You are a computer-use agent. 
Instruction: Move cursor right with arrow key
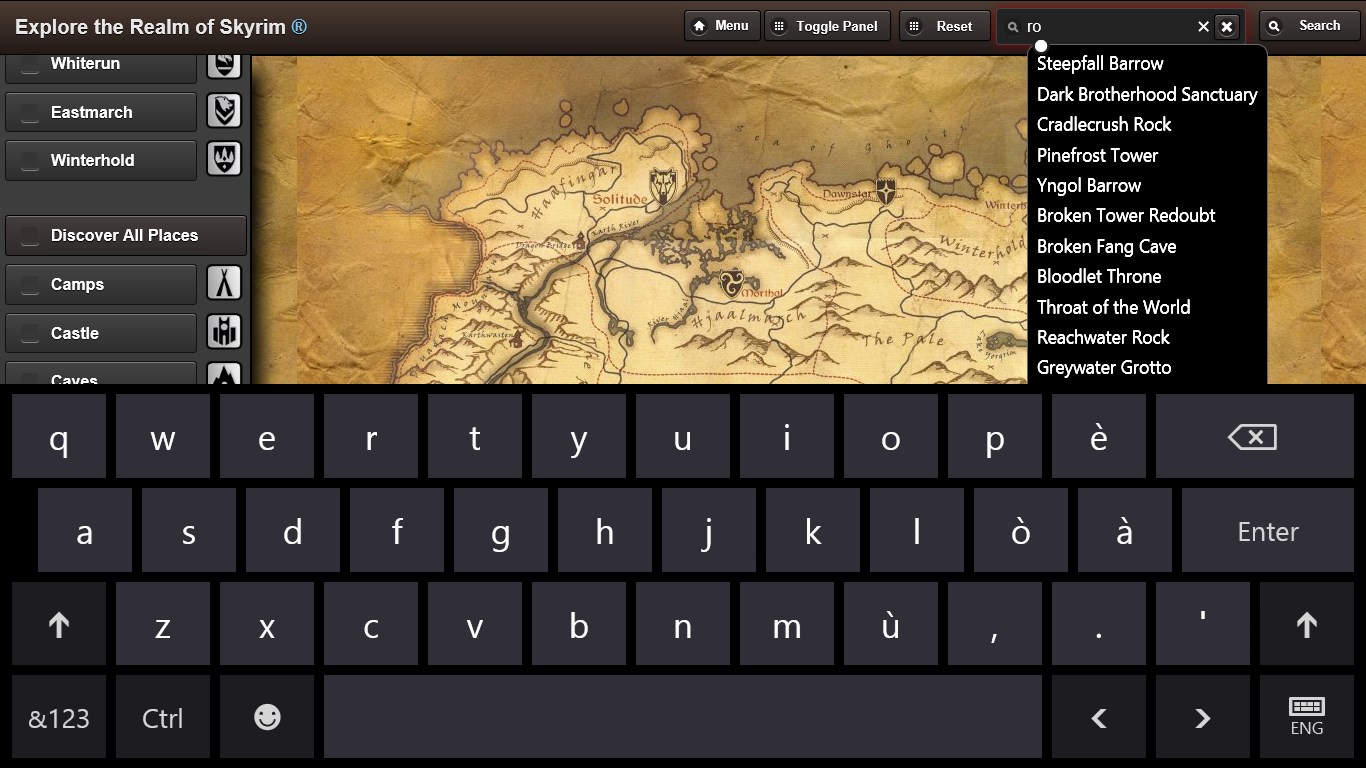click(x=1203, y=717)
